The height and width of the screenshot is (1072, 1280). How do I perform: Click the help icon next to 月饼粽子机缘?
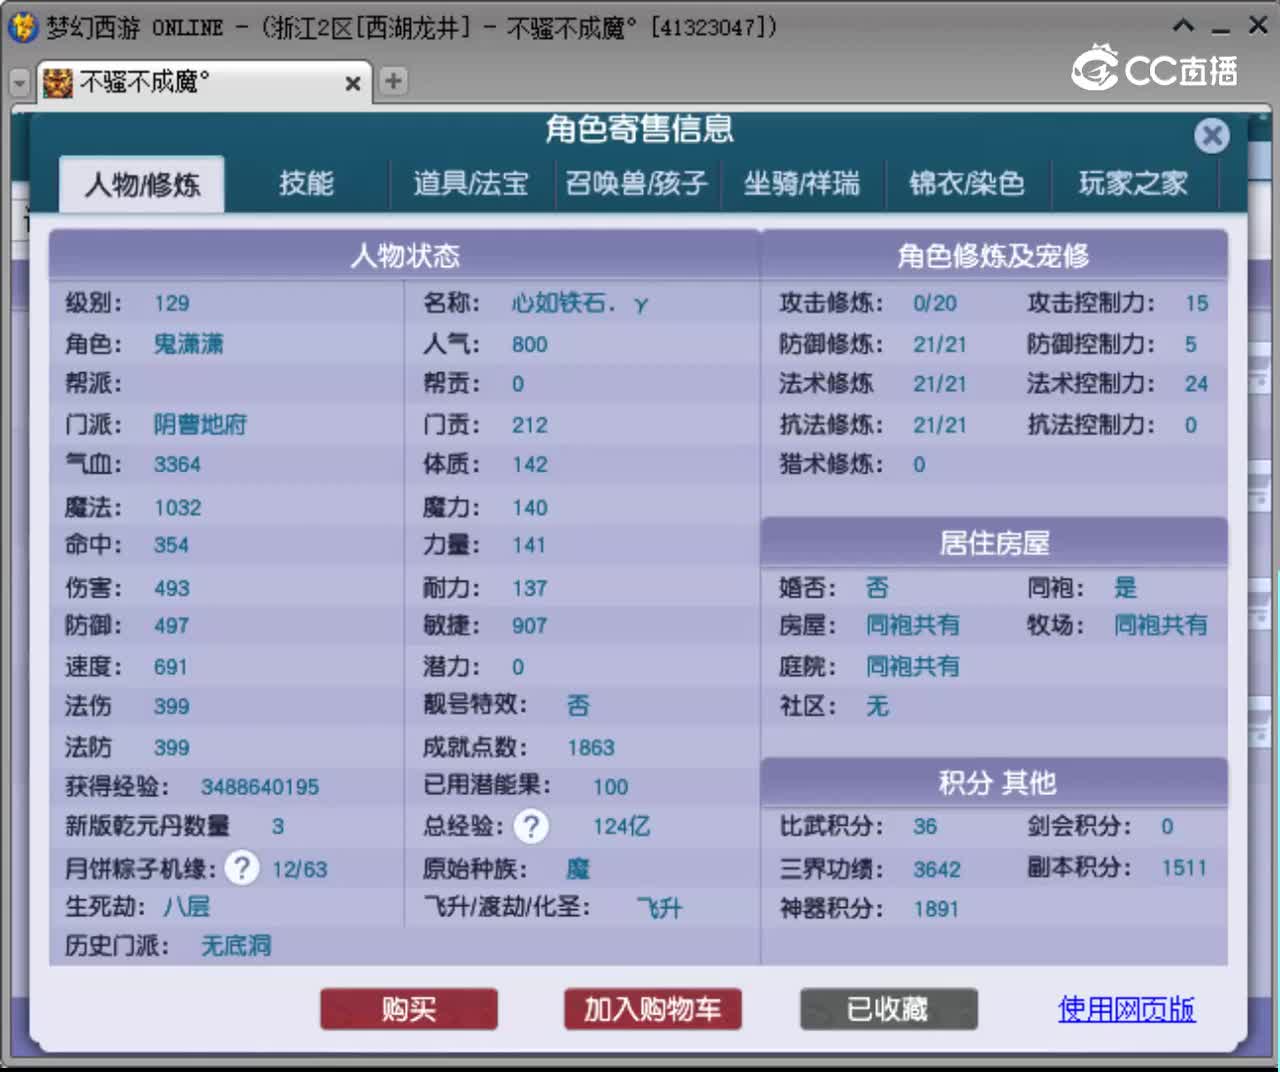coord(241,867)
